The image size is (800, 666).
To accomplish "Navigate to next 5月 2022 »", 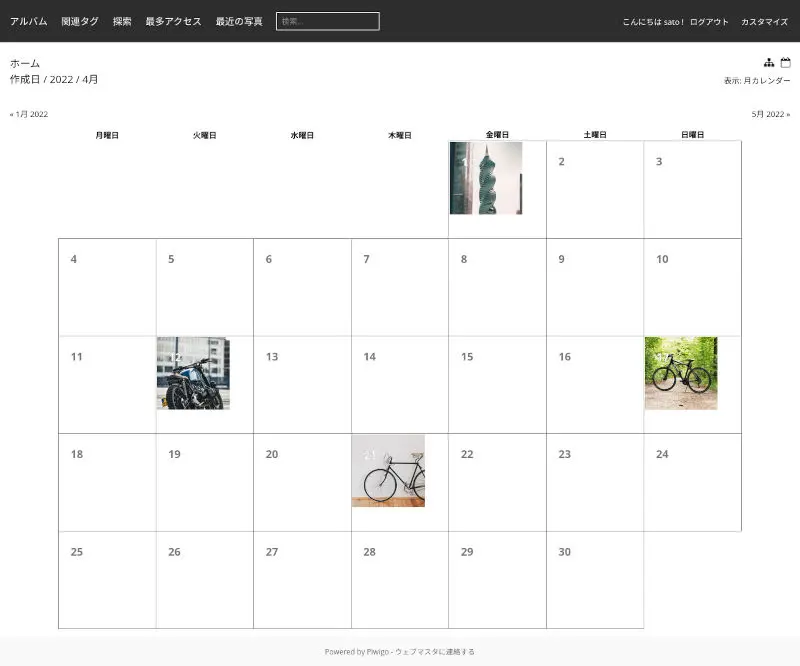I will (x=770, y=114).
